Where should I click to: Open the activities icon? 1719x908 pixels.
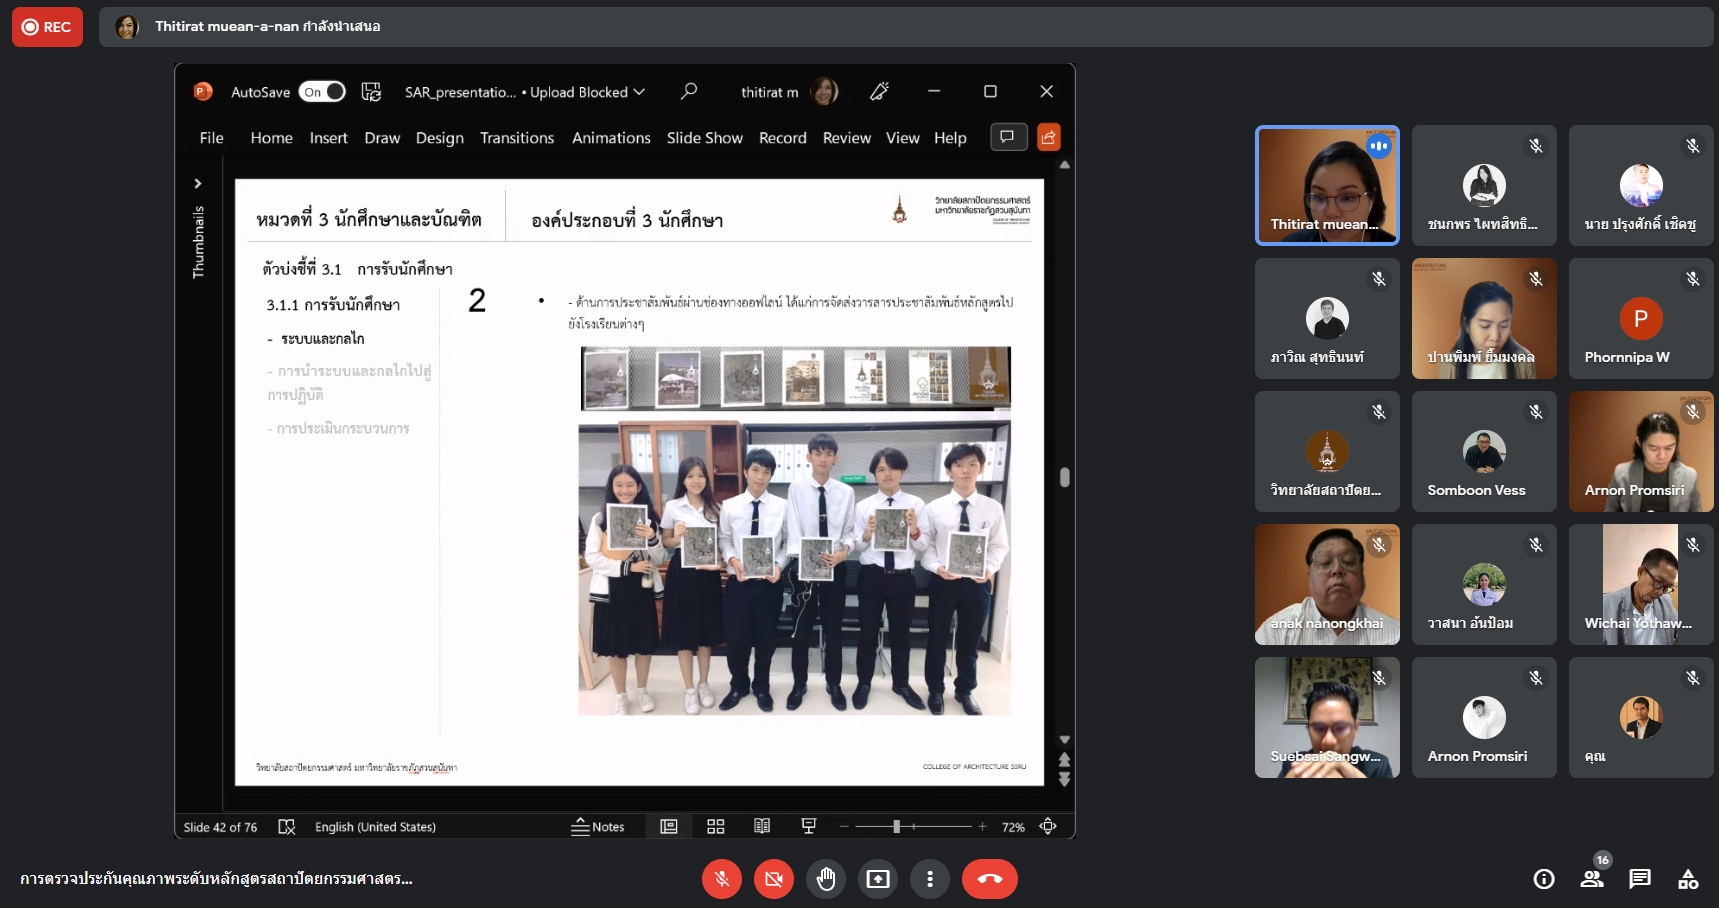tap(1688, 879)
